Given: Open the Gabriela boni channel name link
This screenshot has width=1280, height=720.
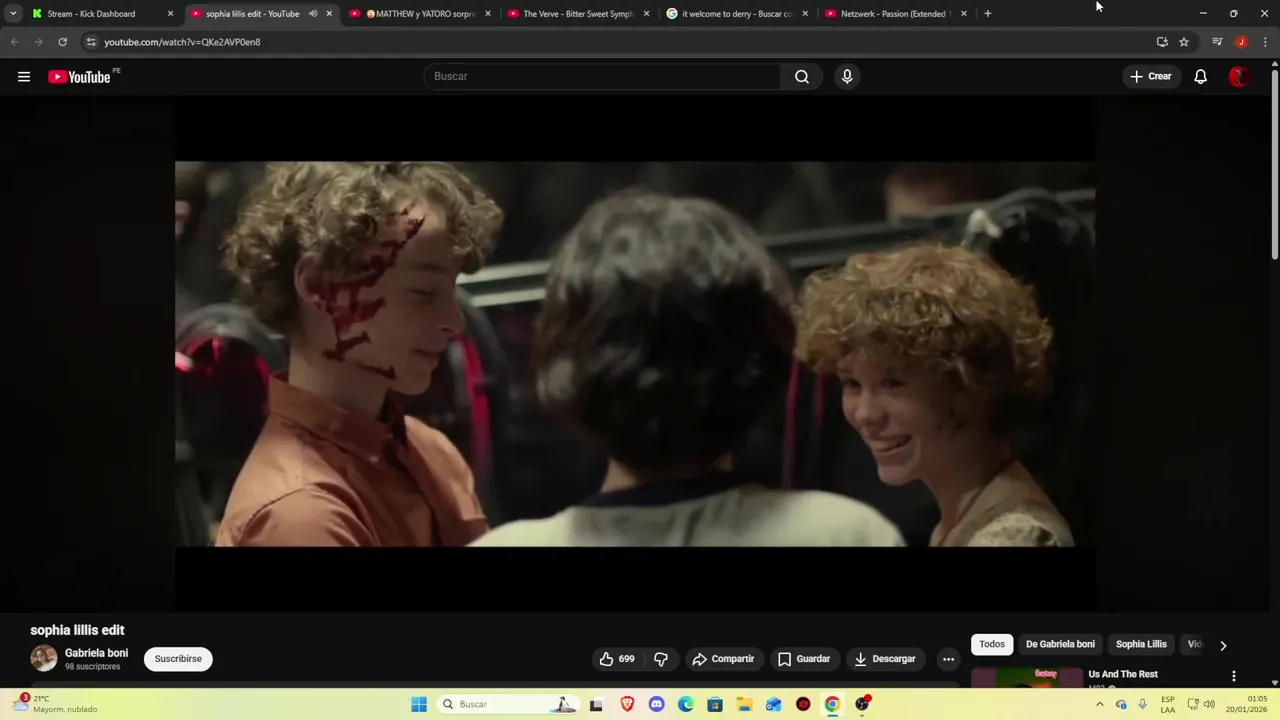Looking at the screenshot, I should click(x=96, y=653).
